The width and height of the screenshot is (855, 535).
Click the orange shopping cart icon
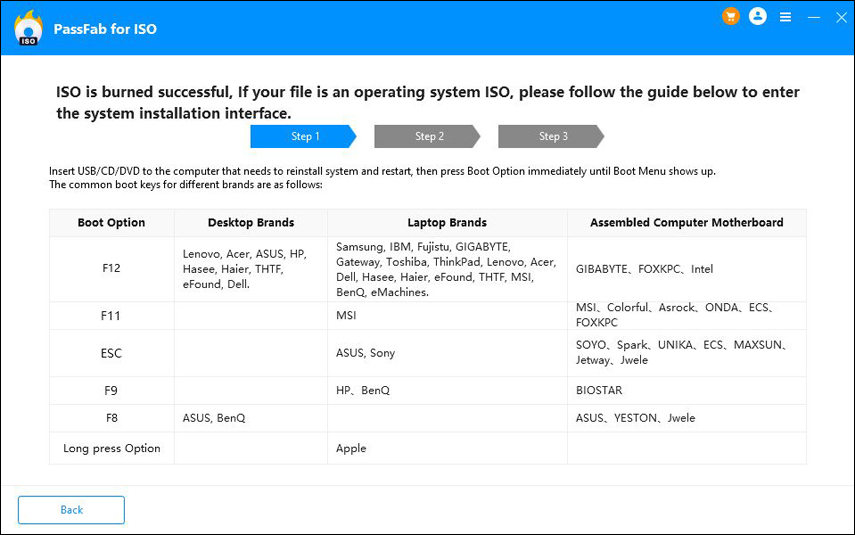tap(731, 17)
